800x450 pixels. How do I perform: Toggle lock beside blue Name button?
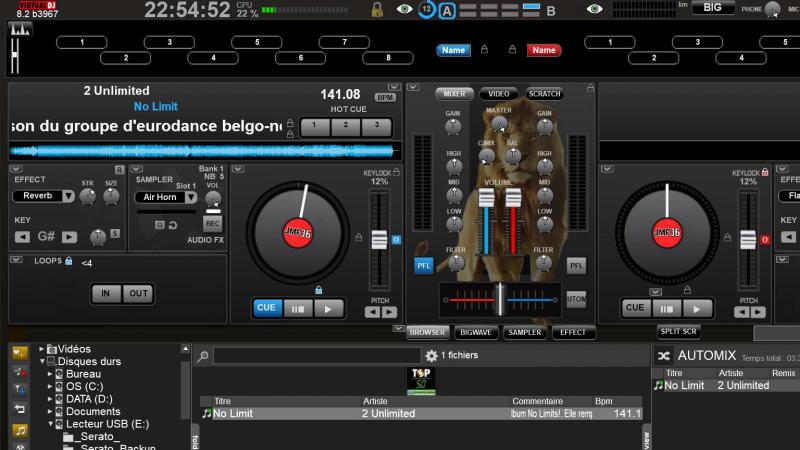[484, 49]
